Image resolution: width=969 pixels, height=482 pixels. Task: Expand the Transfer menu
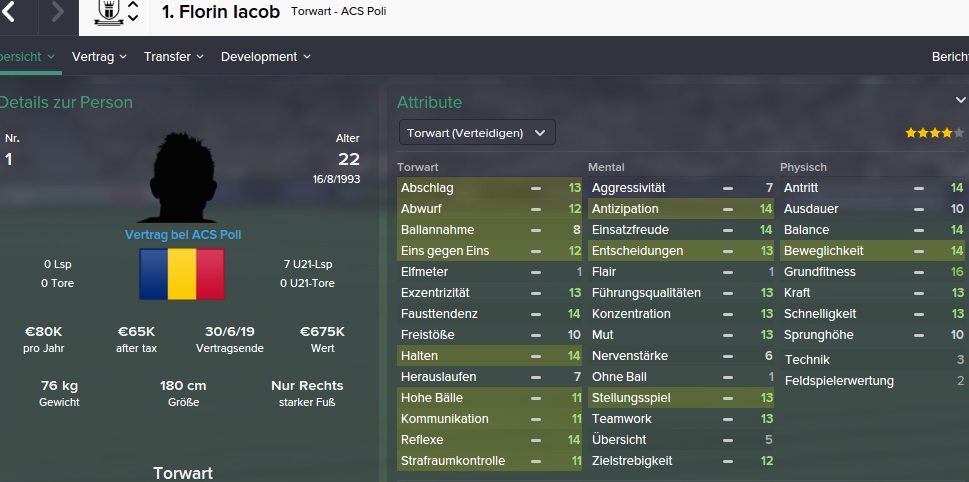173,57
